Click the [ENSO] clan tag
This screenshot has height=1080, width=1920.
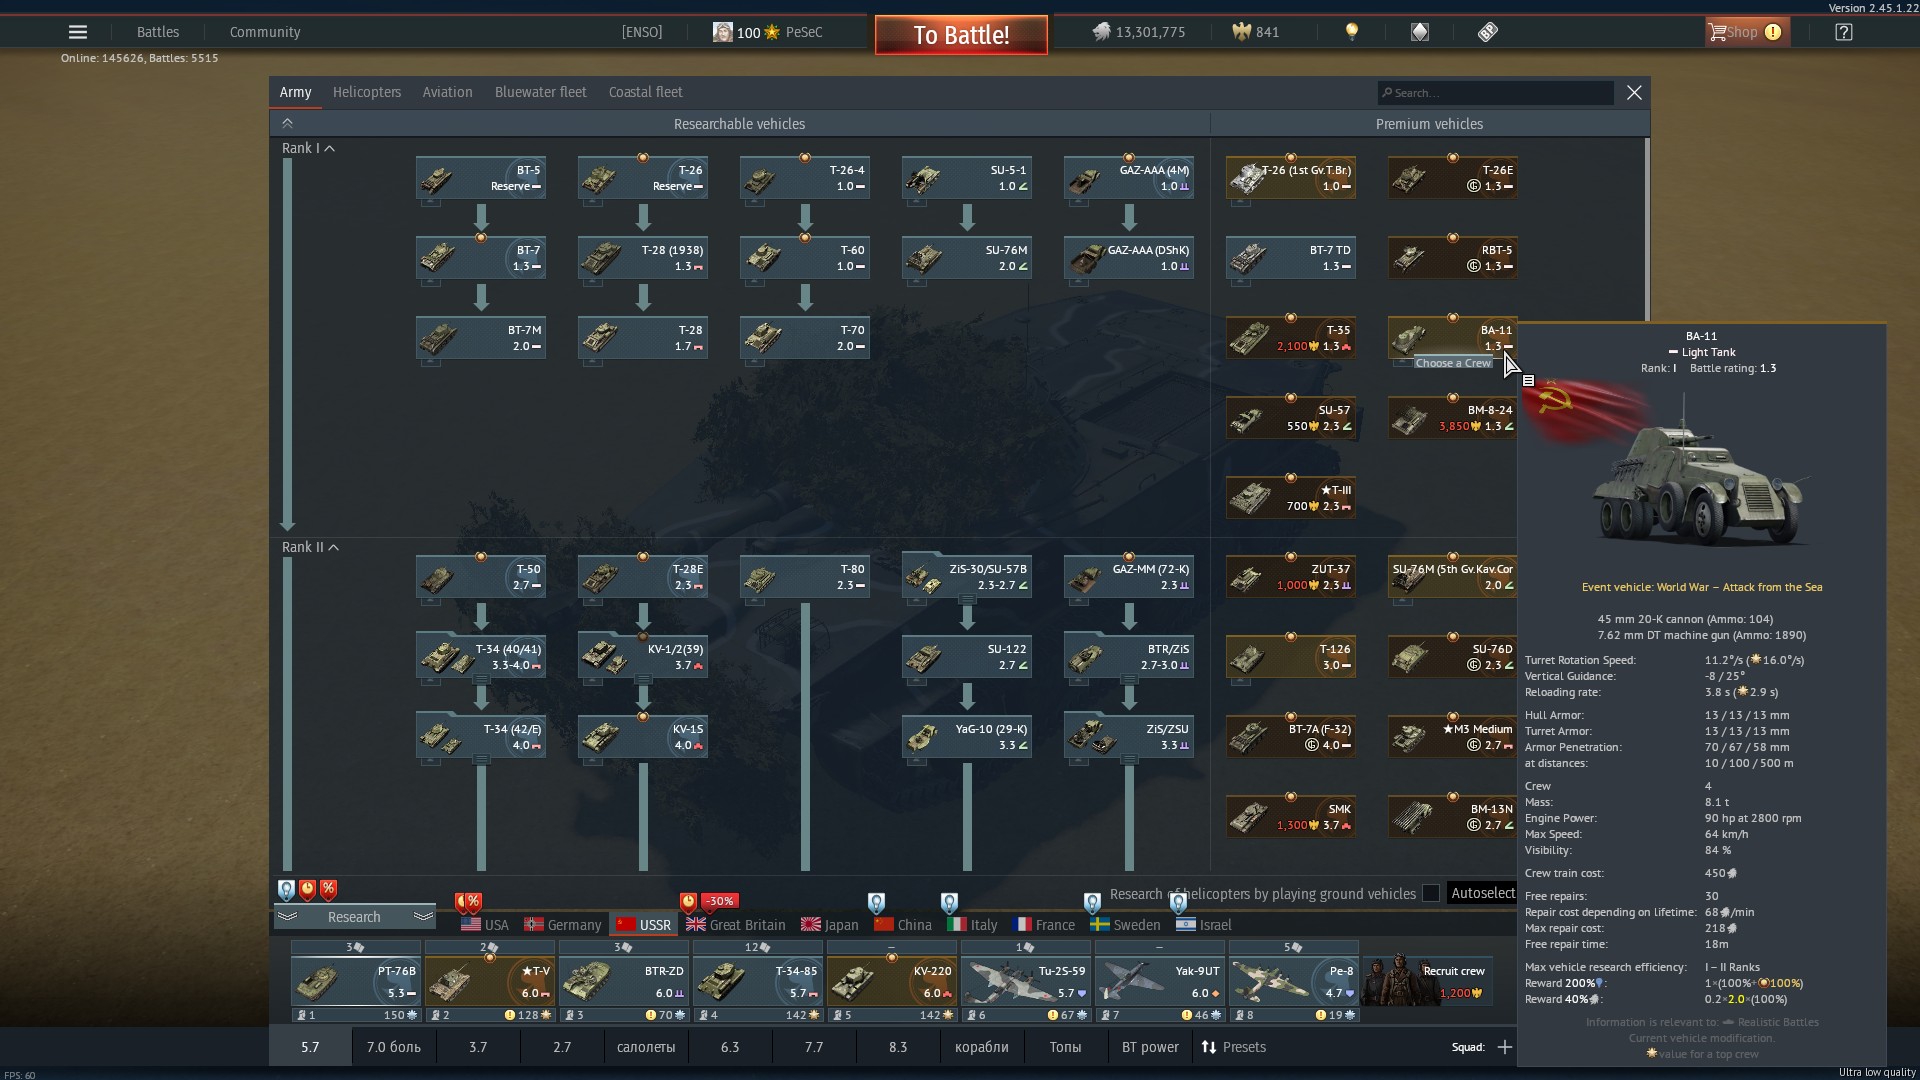point(642,32)
